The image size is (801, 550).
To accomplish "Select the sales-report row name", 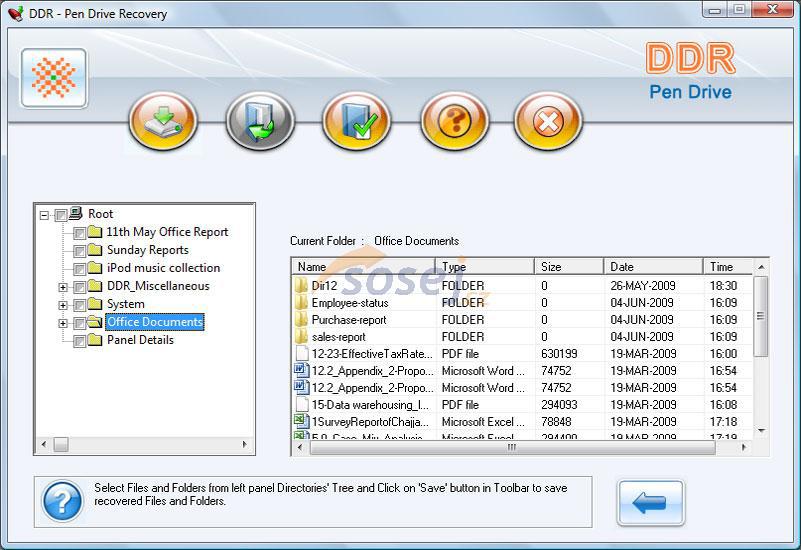I will (339, 337).
